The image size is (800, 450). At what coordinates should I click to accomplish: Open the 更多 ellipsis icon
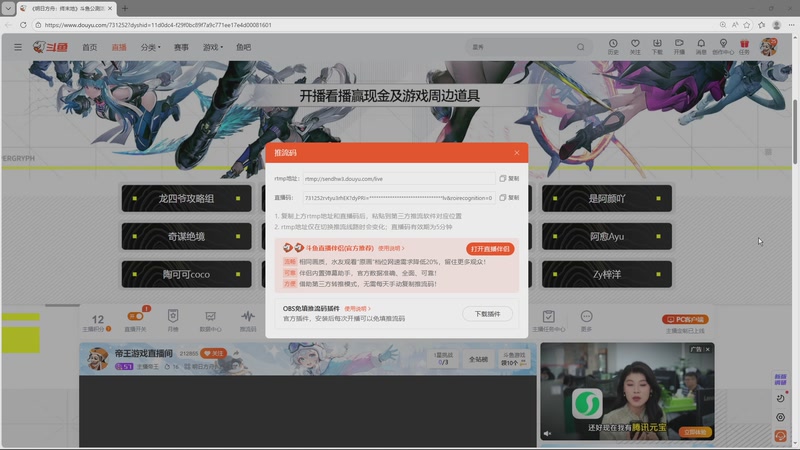tap(586, 321)
